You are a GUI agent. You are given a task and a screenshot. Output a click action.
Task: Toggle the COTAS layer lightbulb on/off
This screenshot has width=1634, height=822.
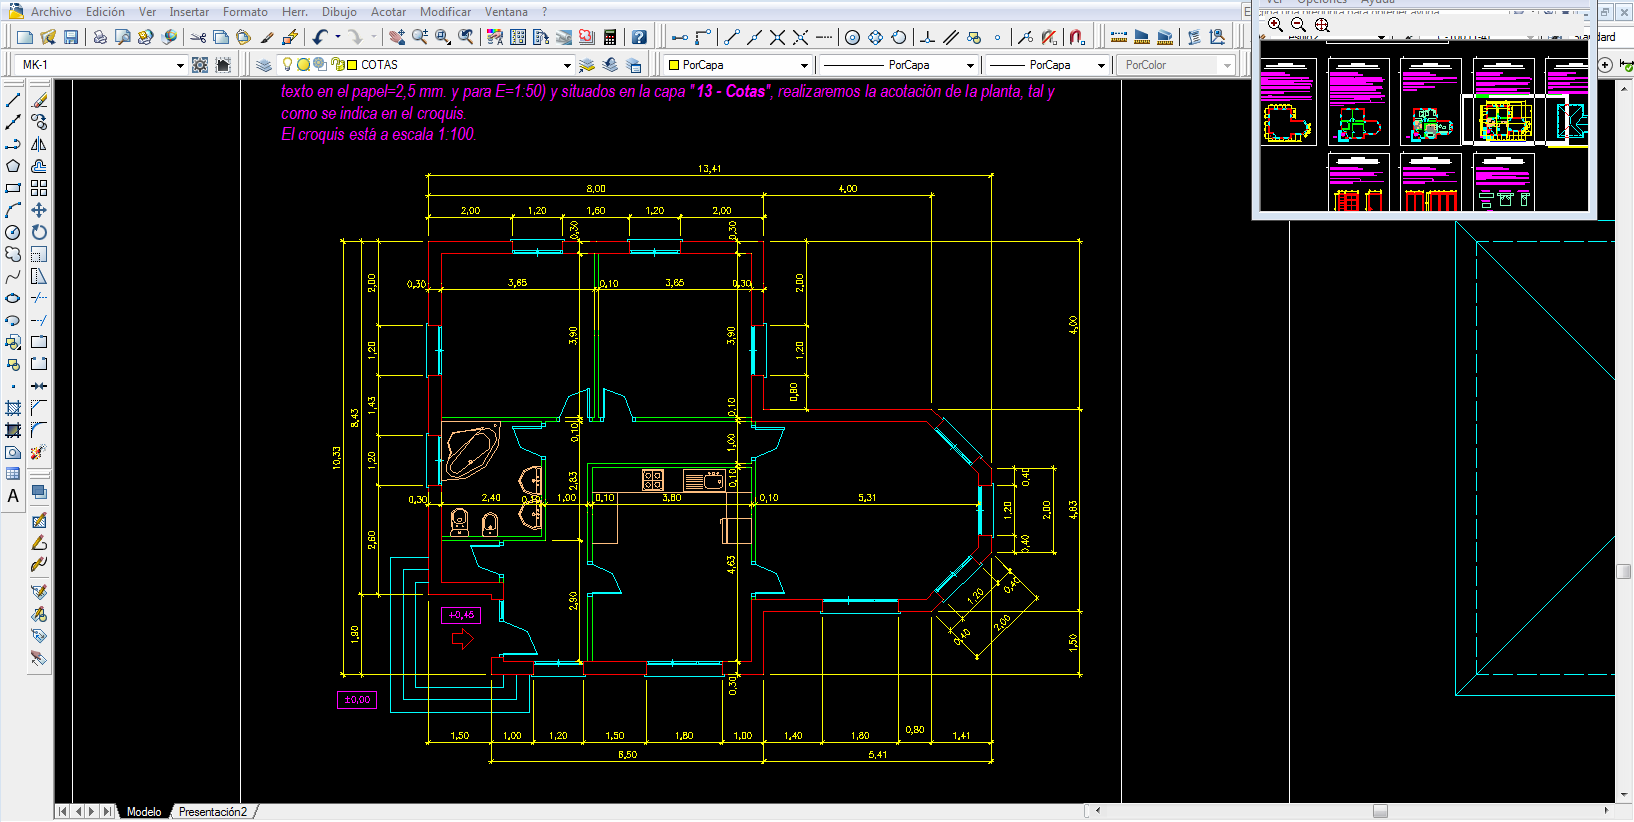[x=288, y=64]
